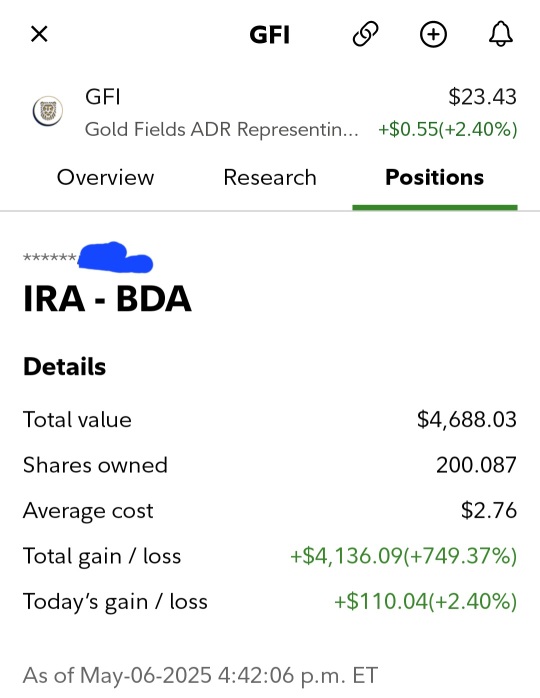The height and width of the screenshot is (698, 540).
Task: Tap the $23.43 share price
Action: (483, 97)
